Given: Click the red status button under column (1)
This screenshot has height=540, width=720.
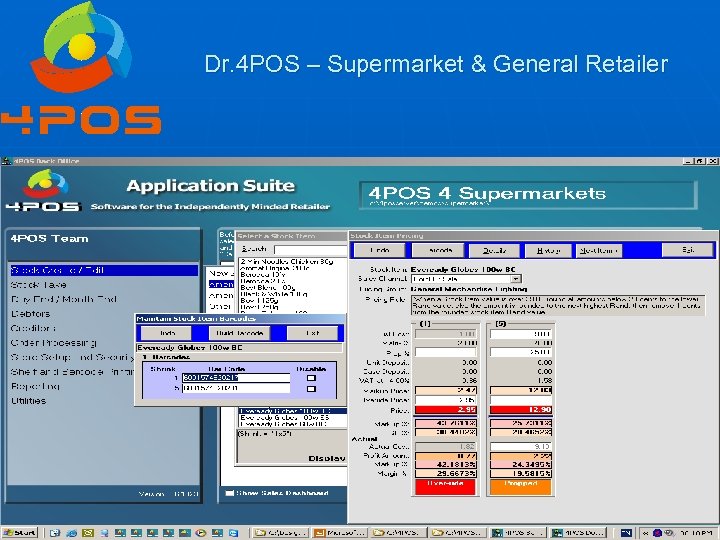Looking at the screenshot, I should (x=445, y=487).
